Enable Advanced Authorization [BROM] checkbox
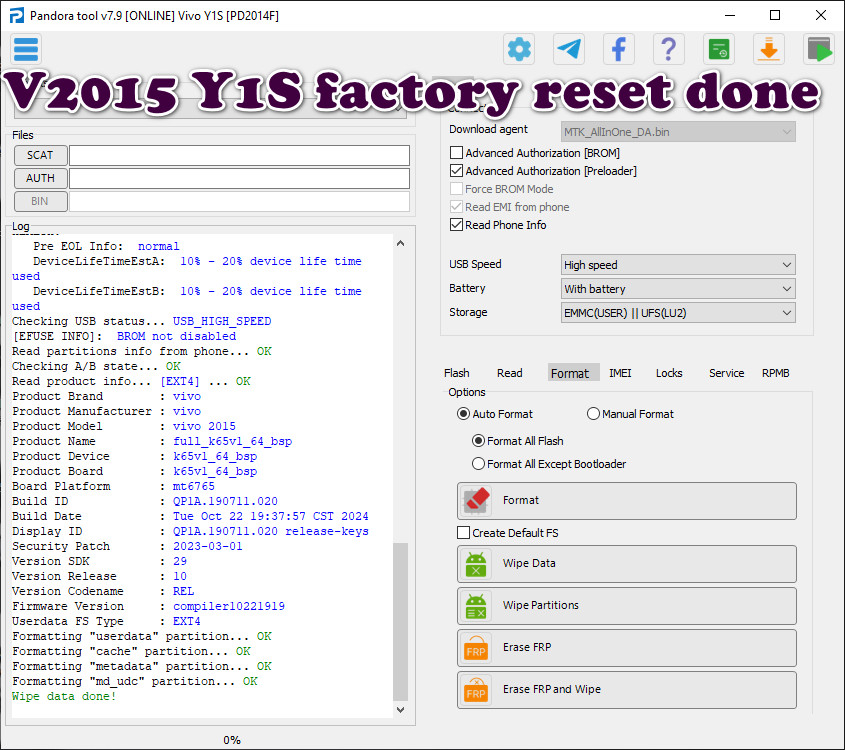845x750 pixels. (456, 153)
